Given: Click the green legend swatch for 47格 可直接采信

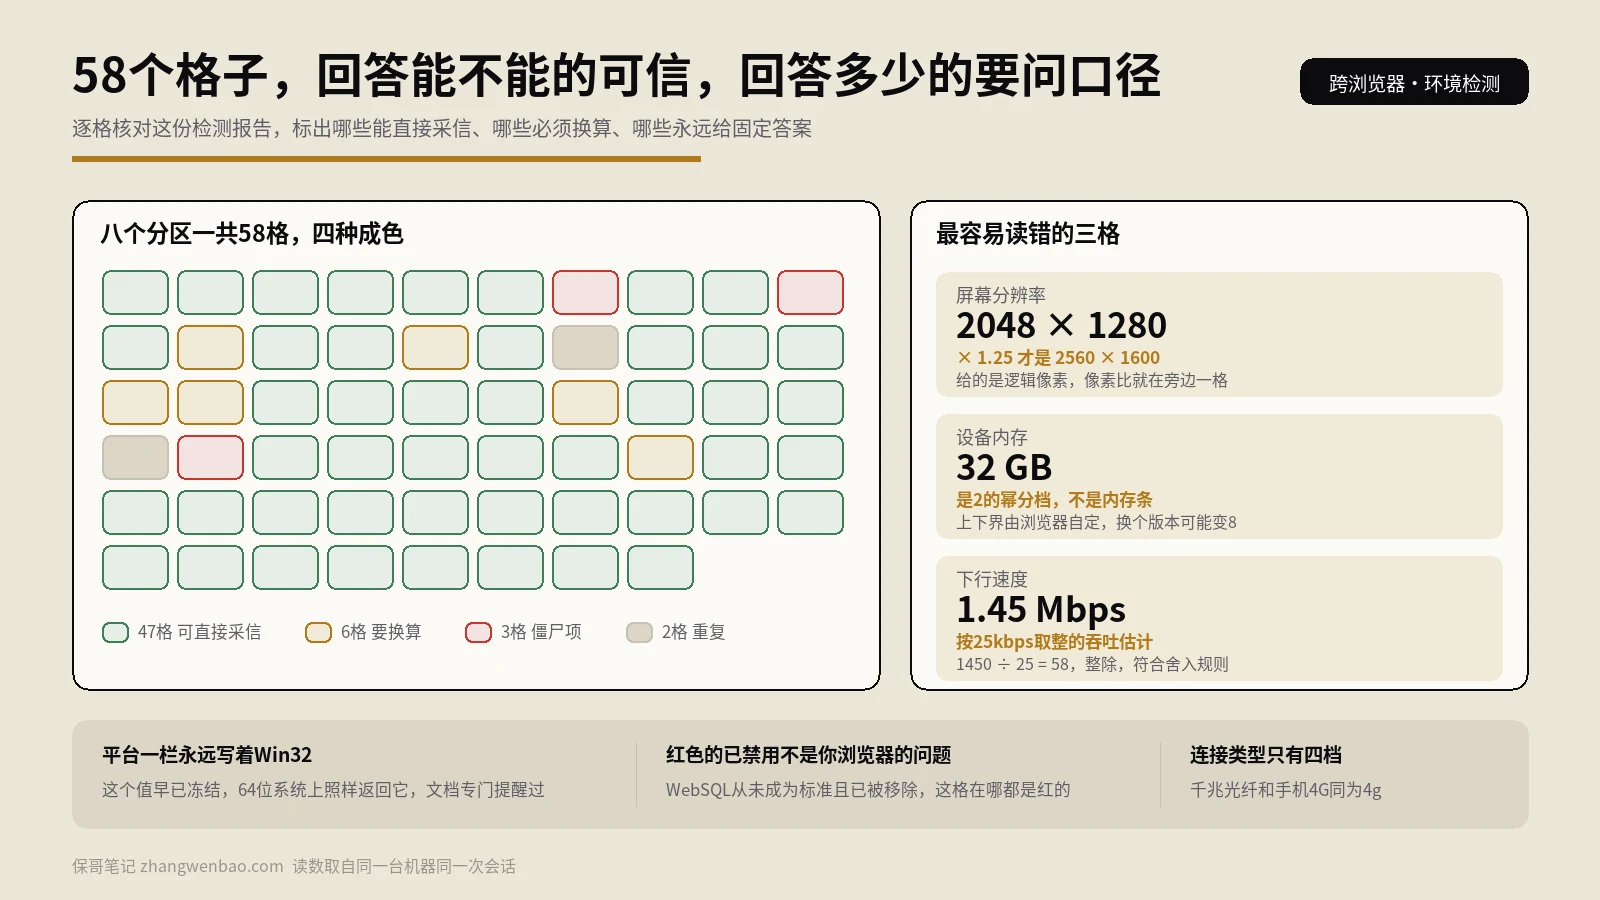Looking at the screenshot, I should (x=116, y=632).
